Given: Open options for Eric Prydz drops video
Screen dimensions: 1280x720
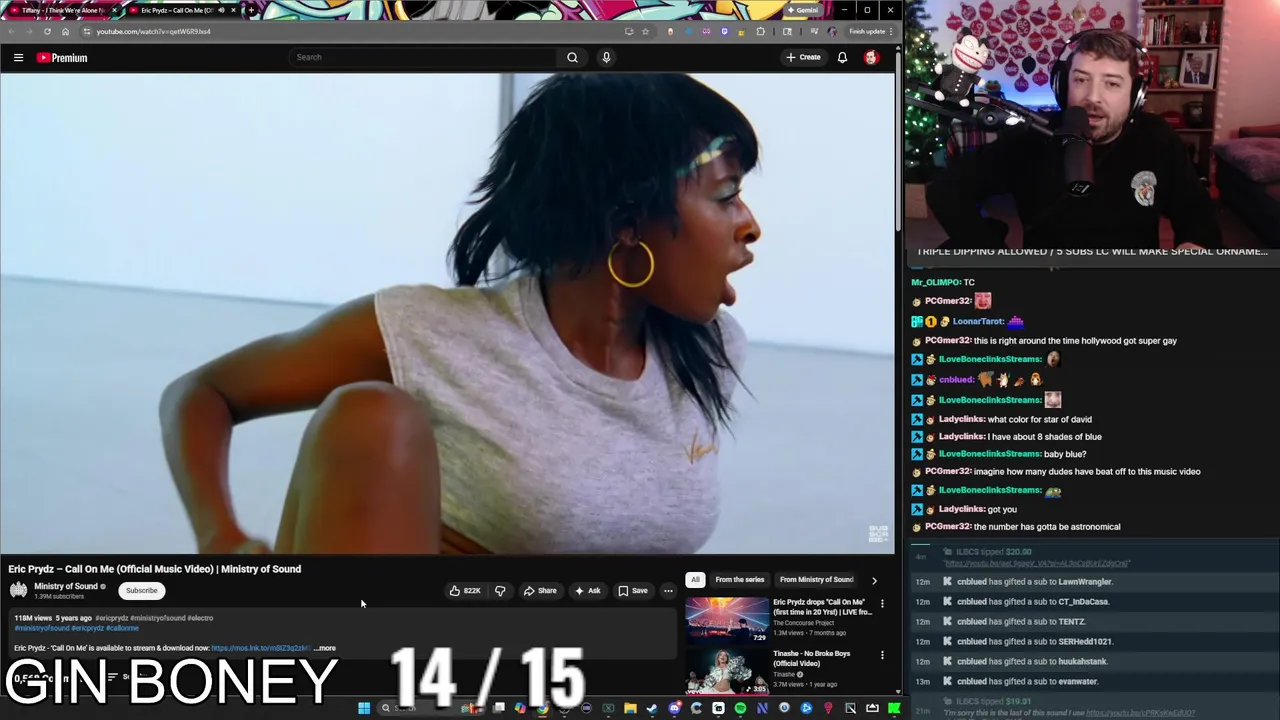Looking at the screenshot, I should pos(882,604).
